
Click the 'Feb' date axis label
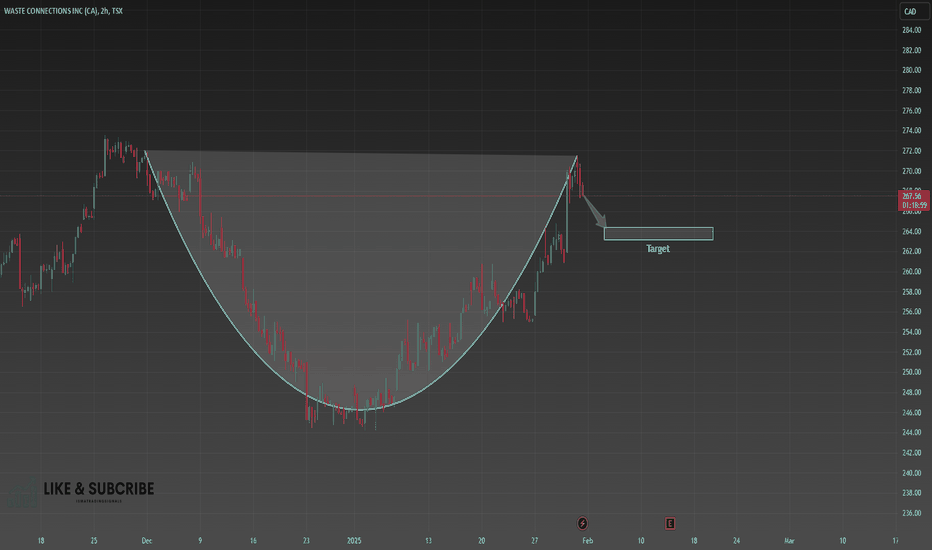[x=587, y=540]
